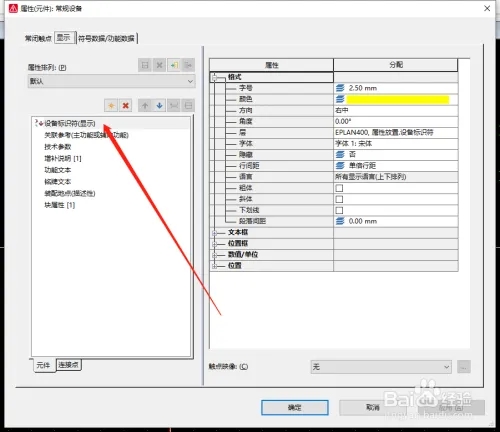500x432 pixels.
Task: Select 关联参考(主功能或辅助功能) in list
Action: 86,135
